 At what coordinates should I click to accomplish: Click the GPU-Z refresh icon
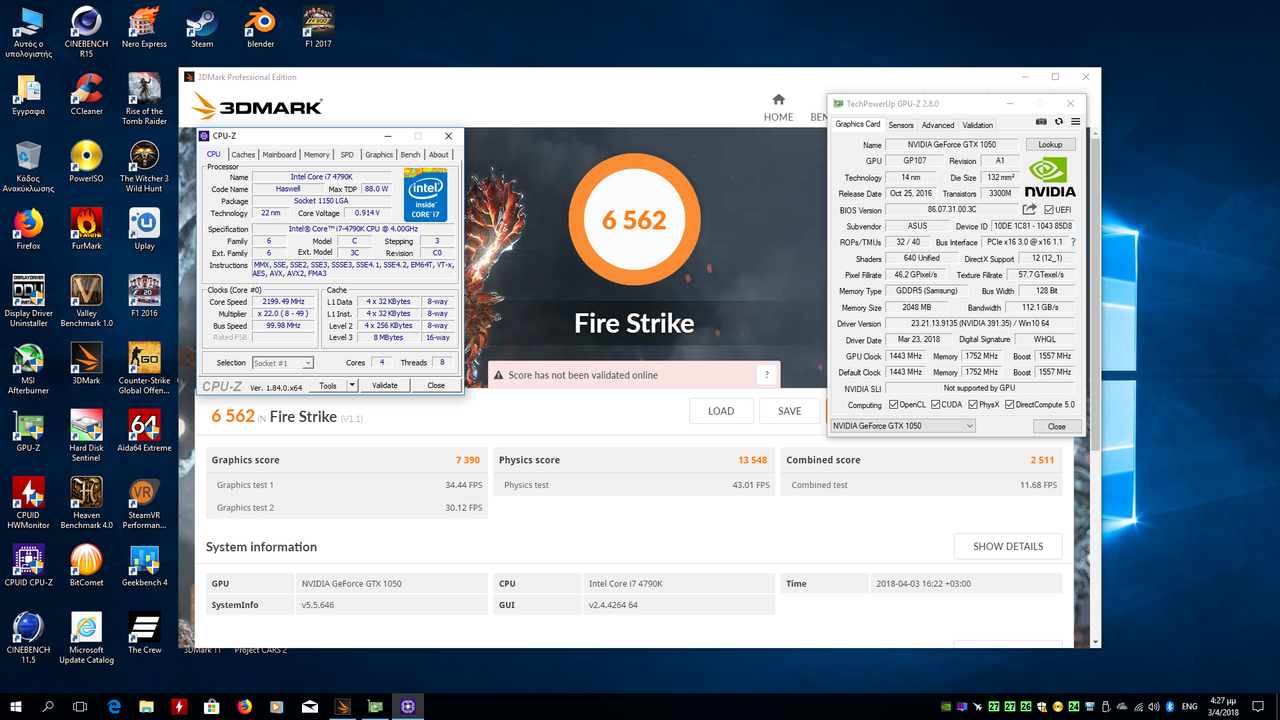click(x=1059, y=121)
